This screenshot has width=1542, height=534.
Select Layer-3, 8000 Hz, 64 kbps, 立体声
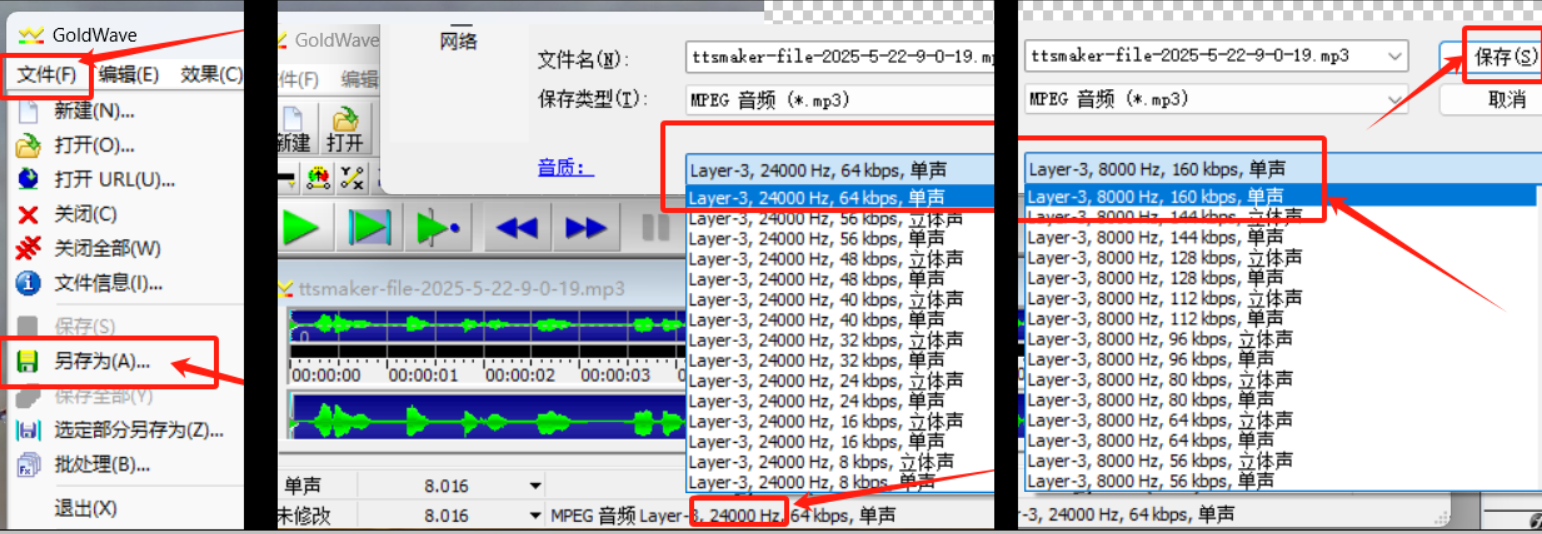1160,420
